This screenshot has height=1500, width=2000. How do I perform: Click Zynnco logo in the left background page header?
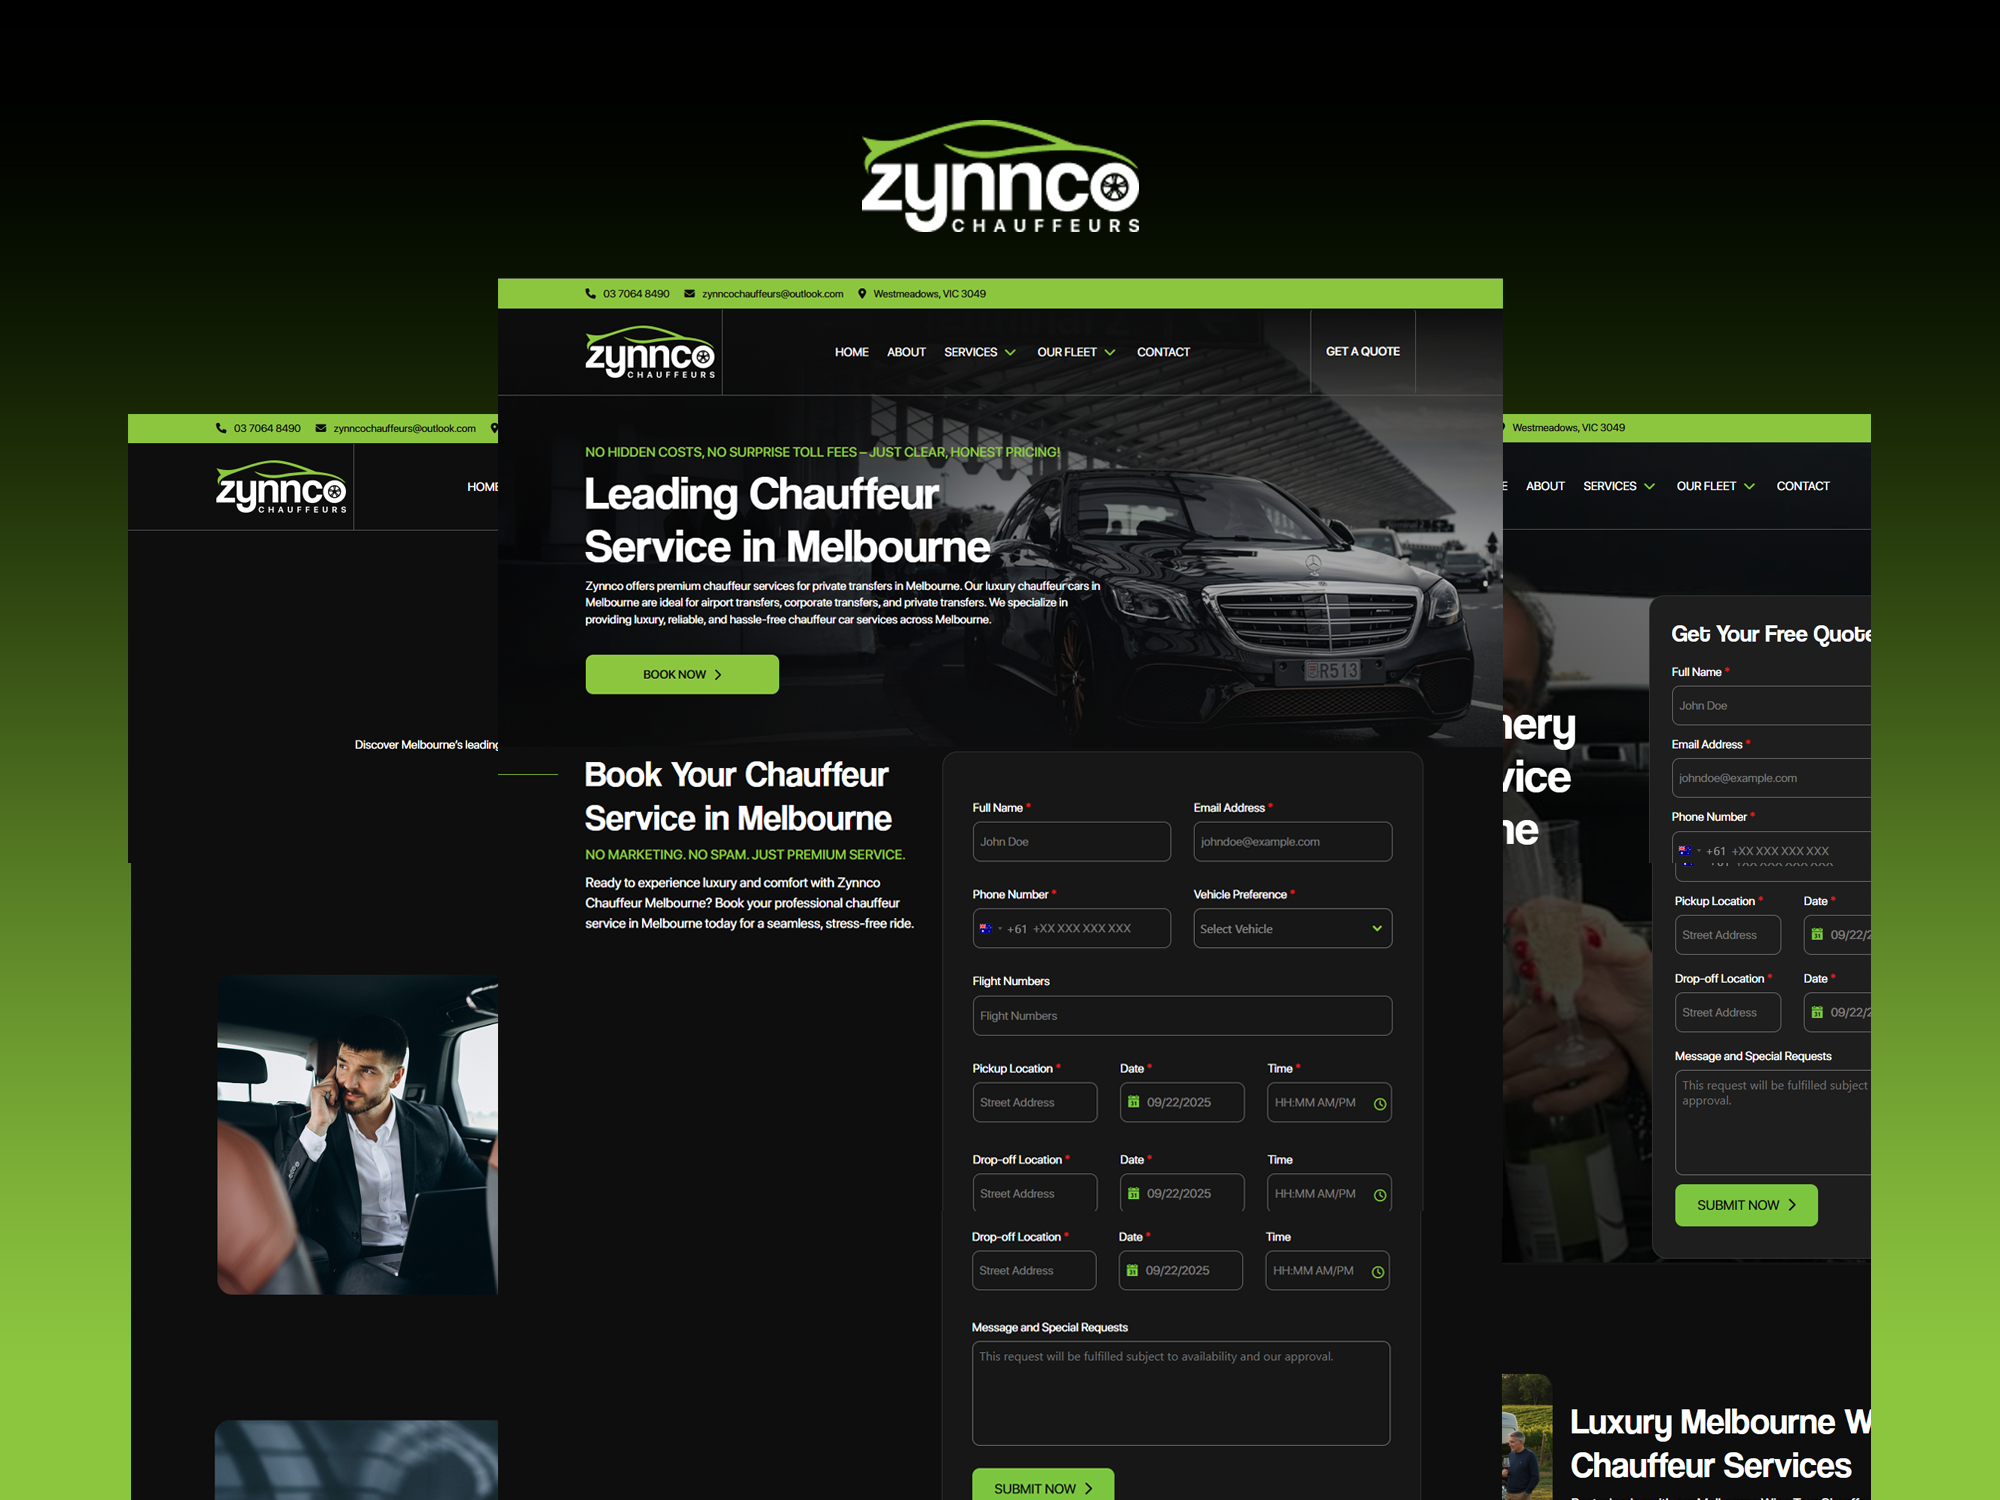pyautogui.click(x=281, y=488)
